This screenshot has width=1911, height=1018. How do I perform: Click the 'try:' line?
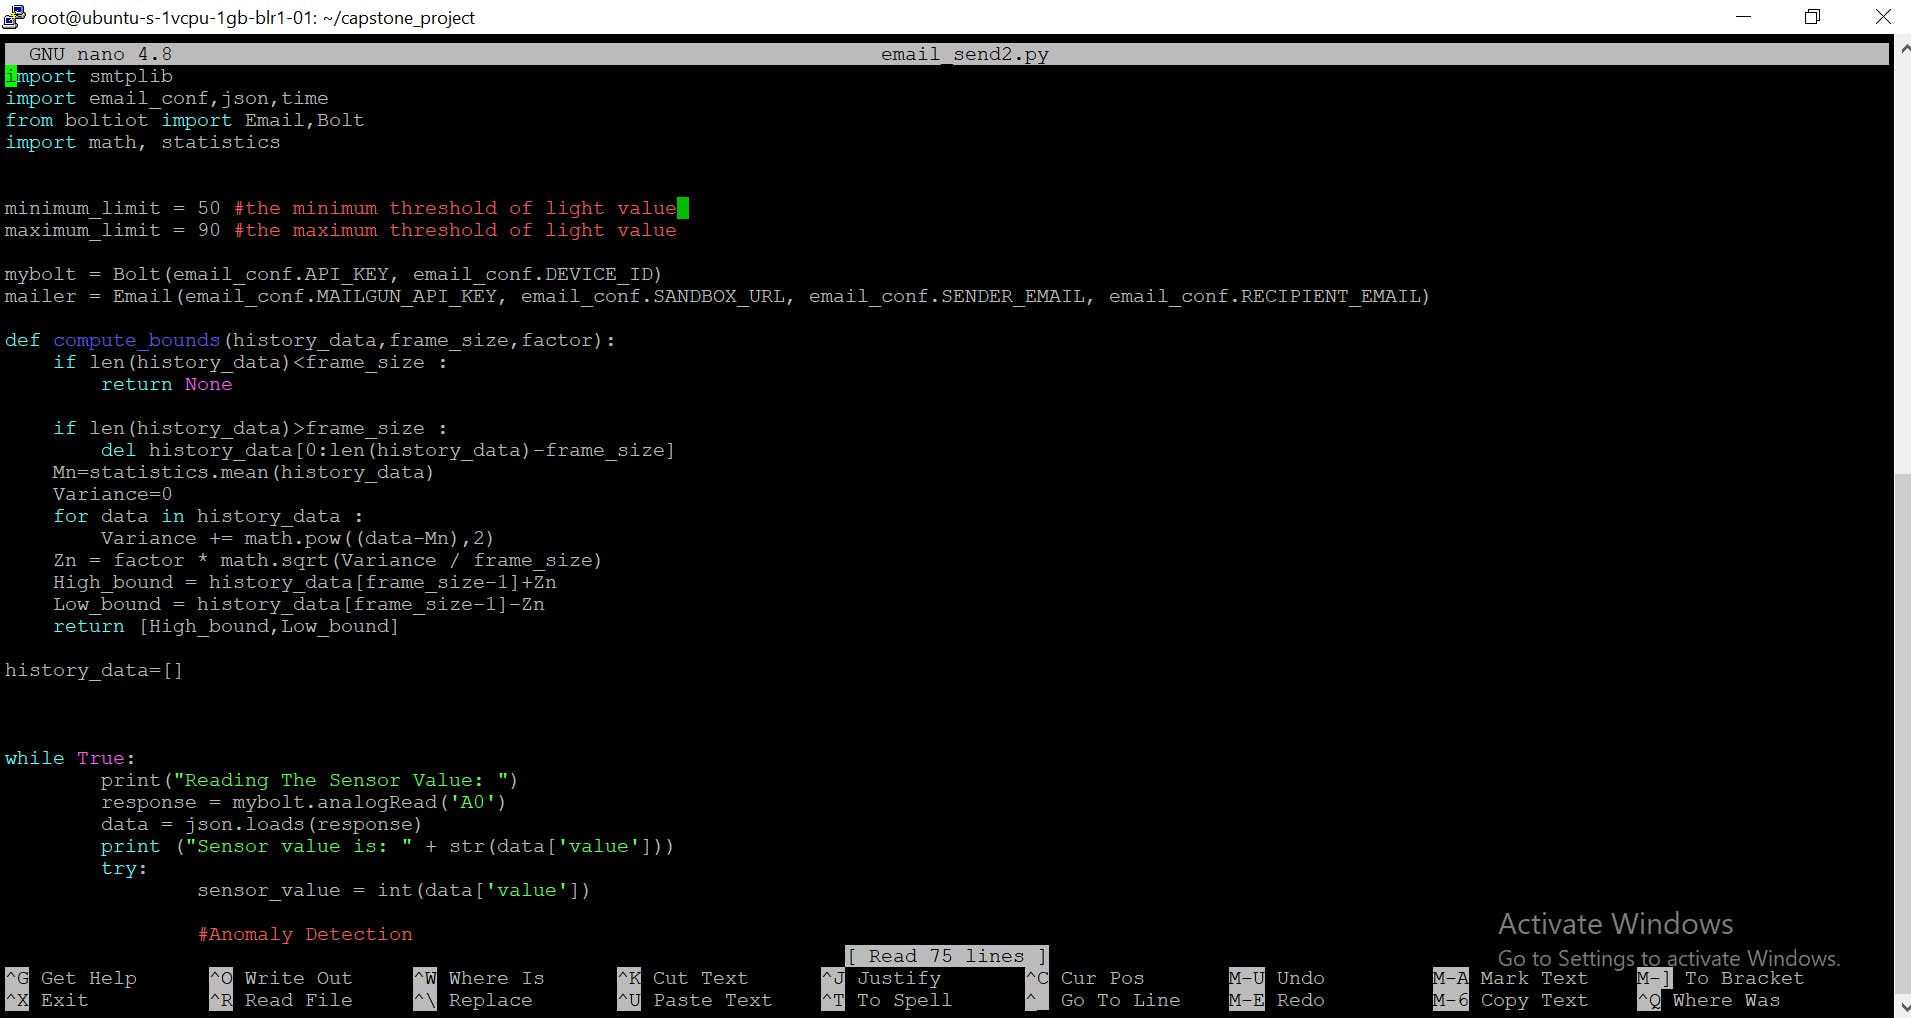[x=124, y=868]
